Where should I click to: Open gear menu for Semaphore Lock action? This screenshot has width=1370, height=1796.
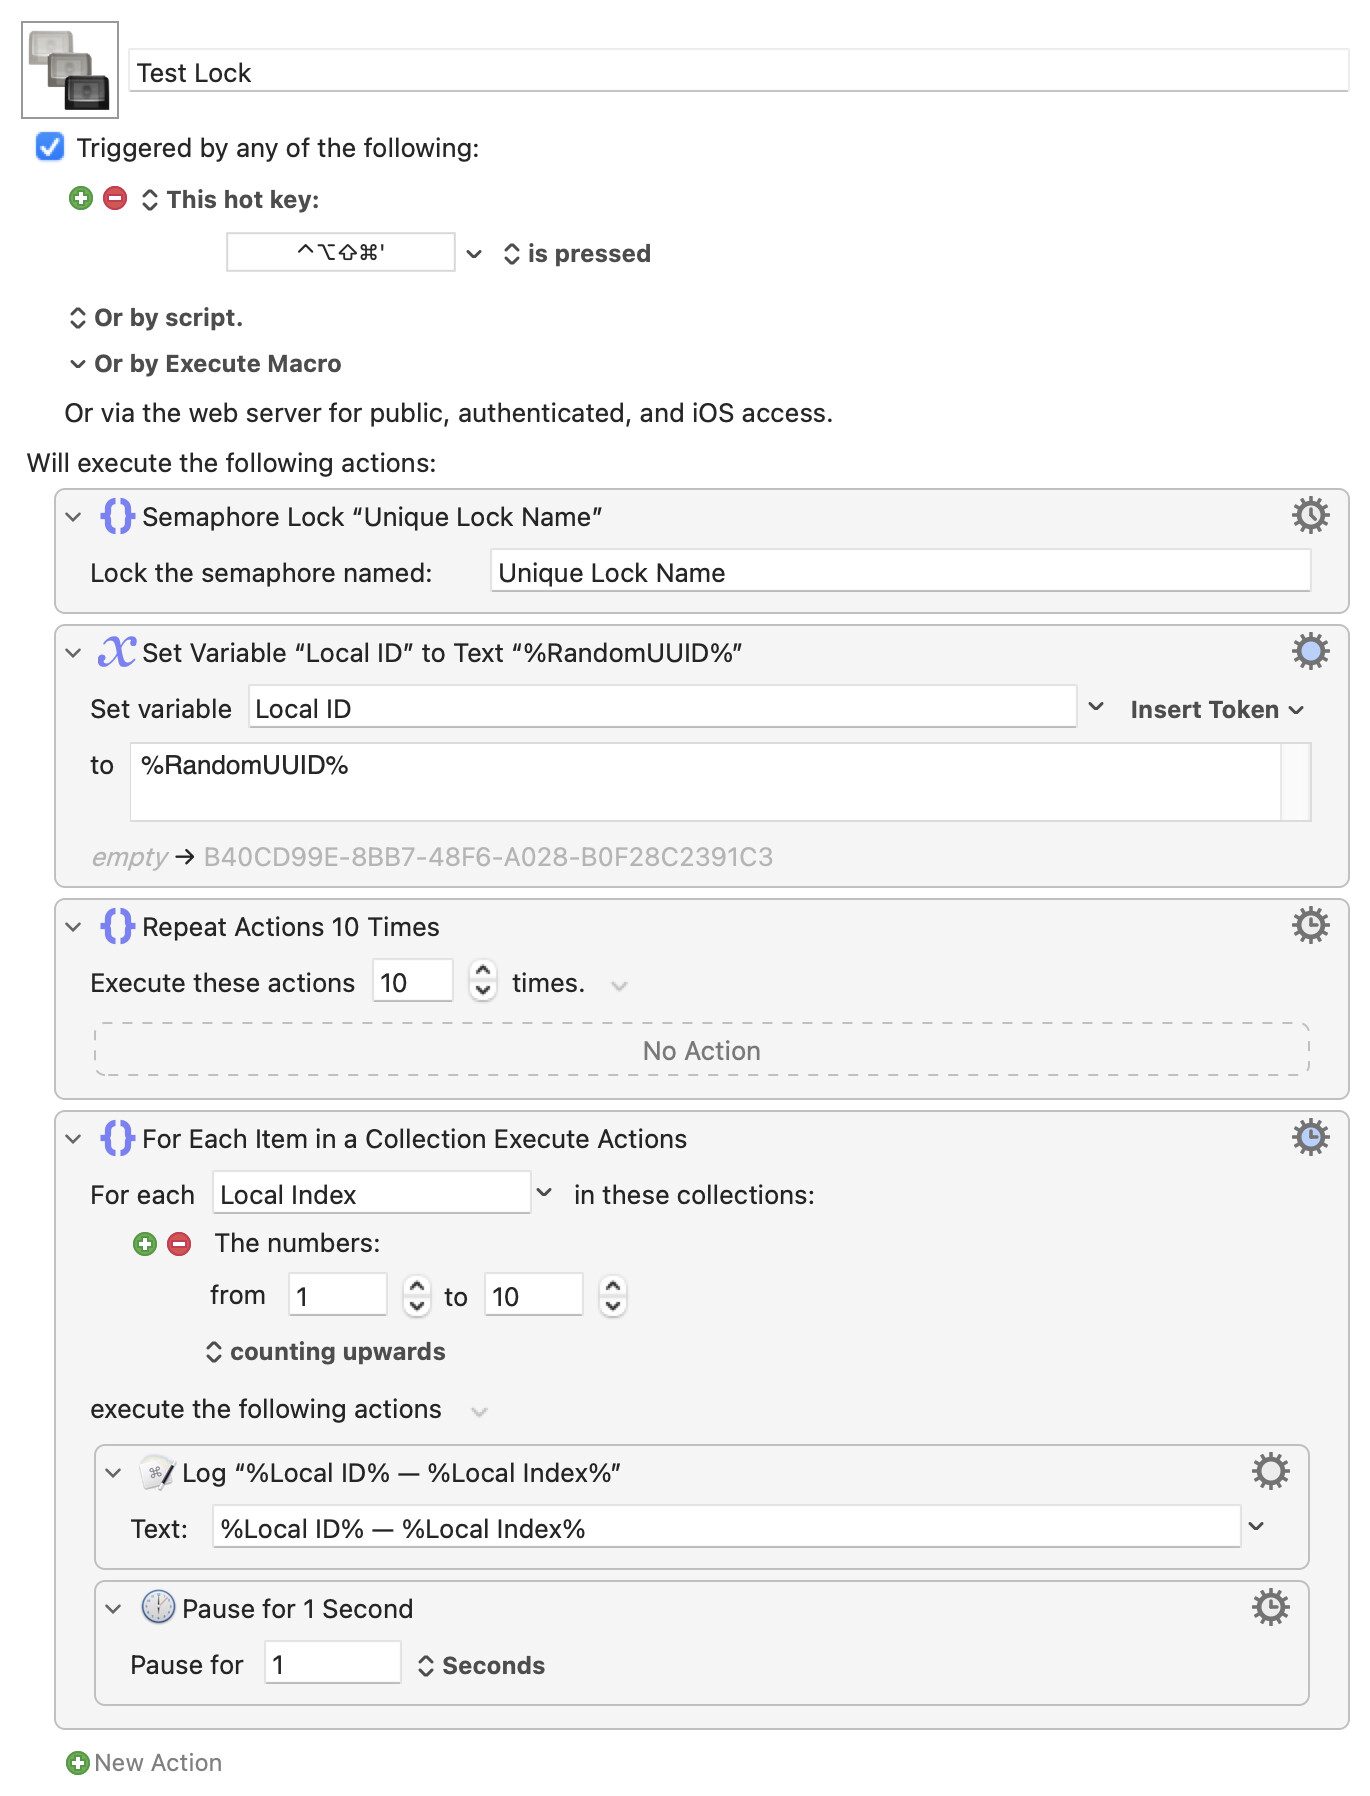(x=1310, y=515)
